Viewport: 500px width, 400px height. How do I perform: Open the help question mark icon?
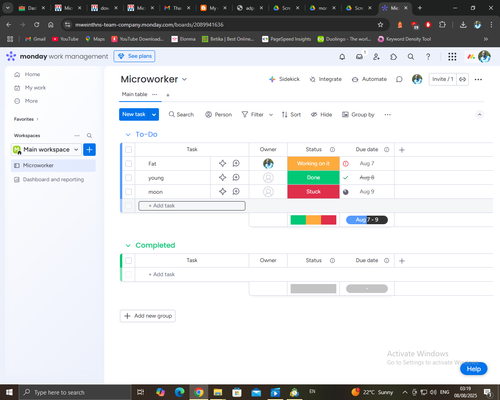(428, 57)
